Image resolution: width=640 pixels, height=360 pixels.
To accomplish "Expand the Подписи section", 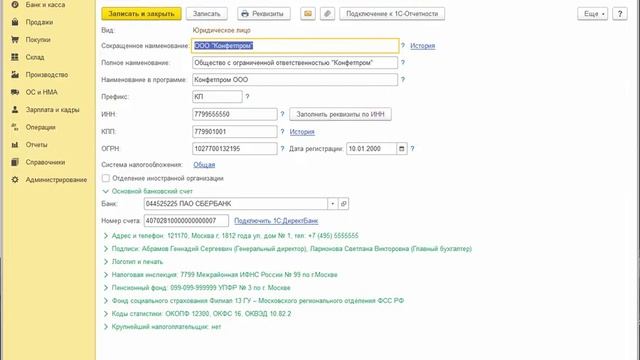I will point(106,249).
